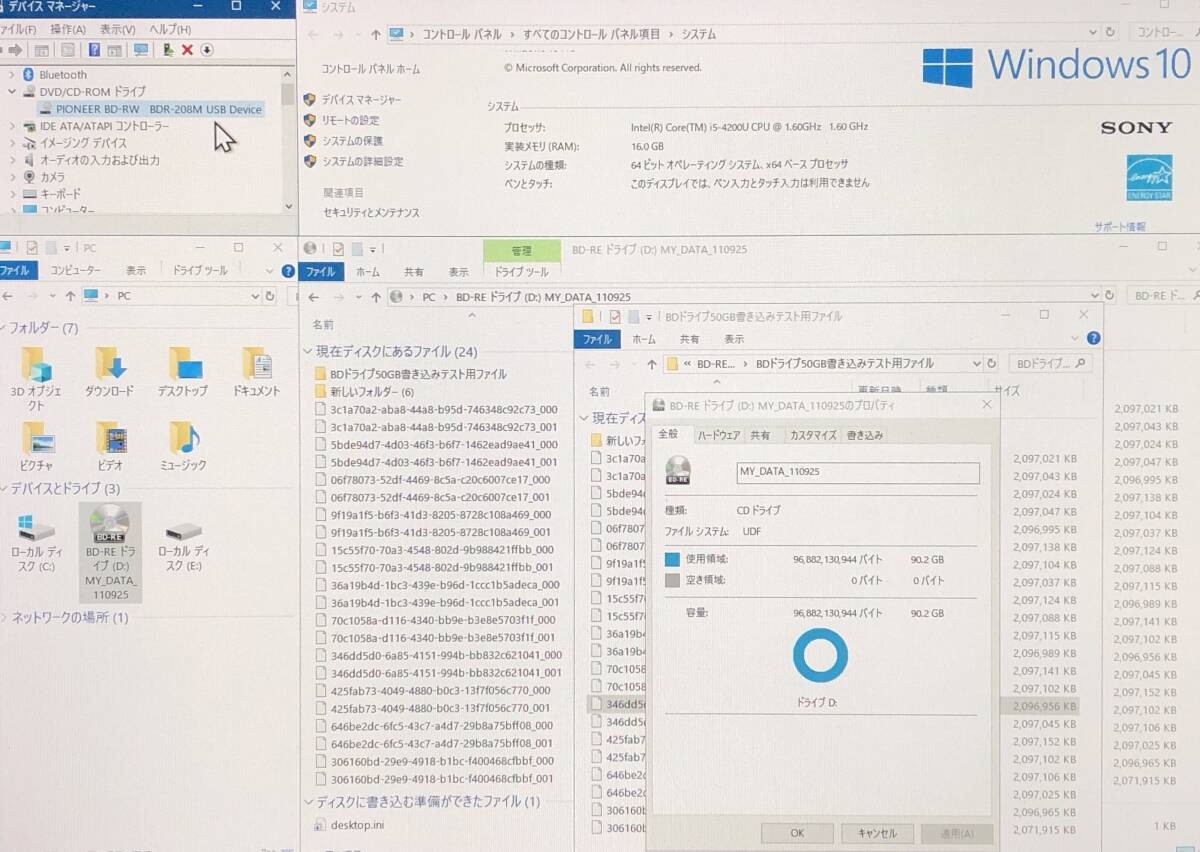Click OK button in properties dialog
This screenshot has width=1200, height=852.
[x=797, y=833]
